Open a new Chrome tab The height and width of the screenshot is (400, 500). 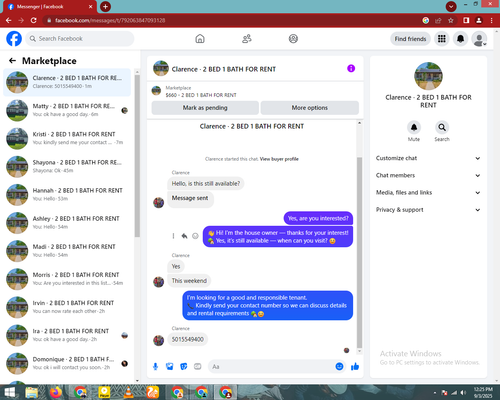(105, 6)
